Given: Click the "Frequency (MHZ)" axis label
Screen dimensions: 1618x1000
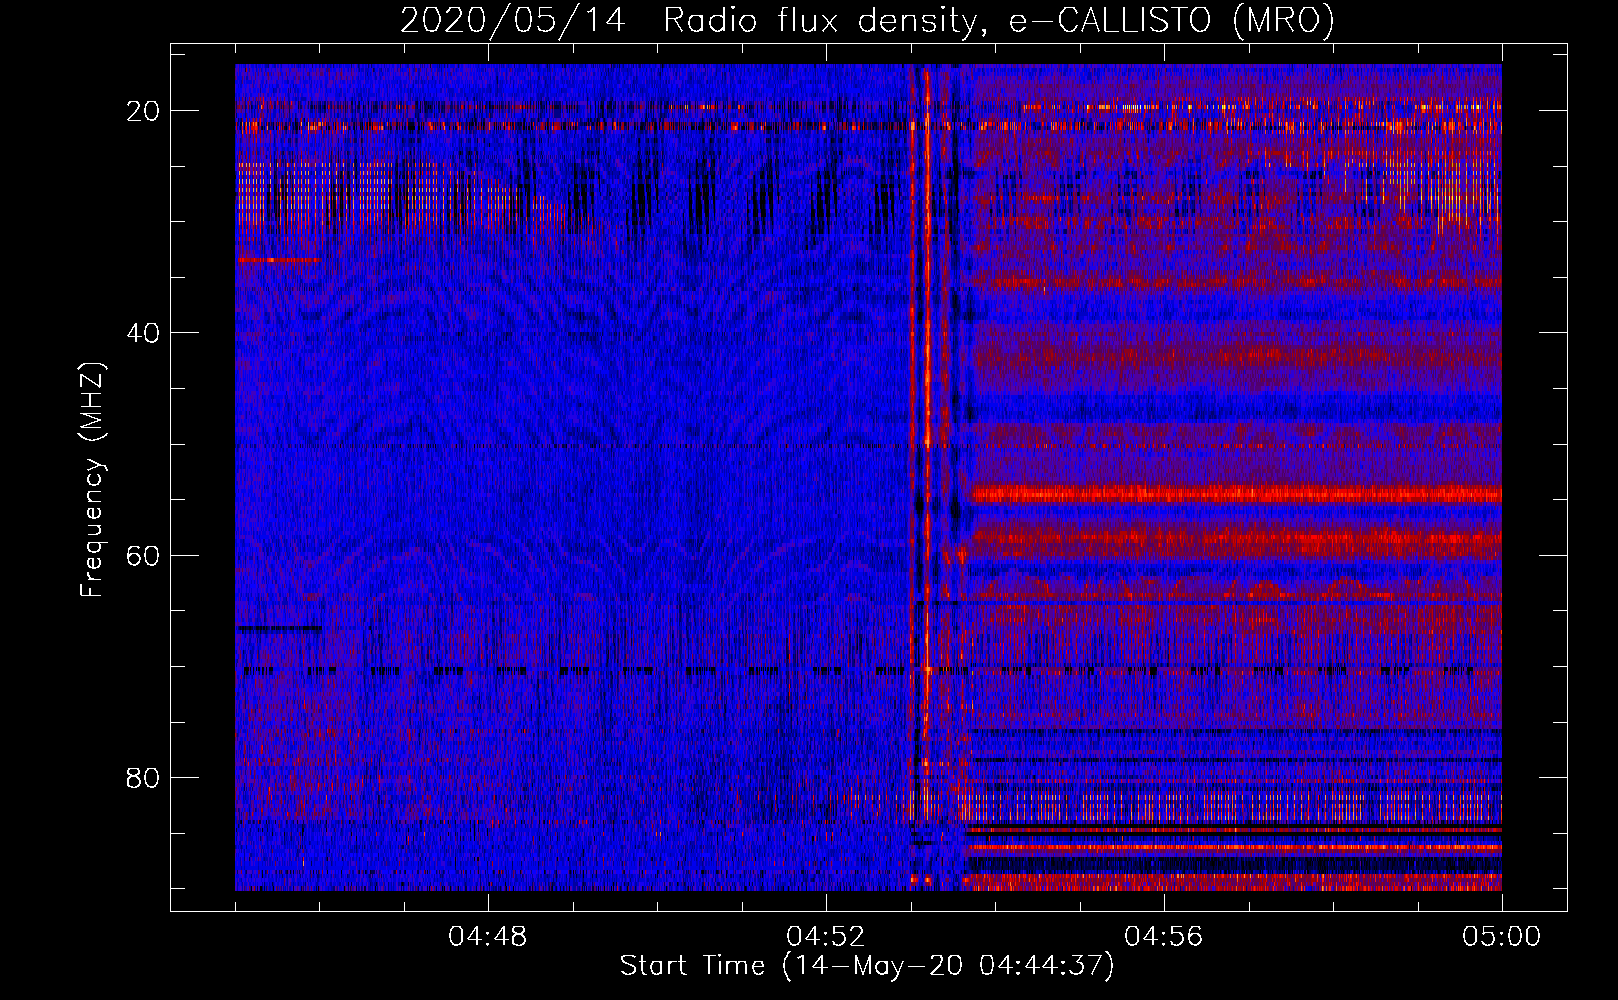Looking at the screenshot, I should (92, 480).
